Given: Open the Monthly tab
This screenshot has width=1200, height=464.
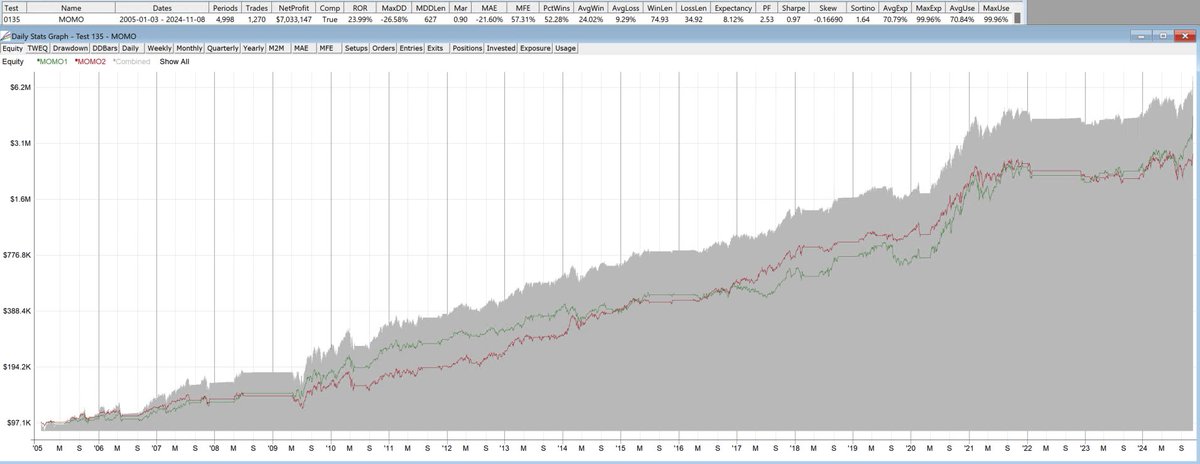Looking at the screenshot, I should coord(189,47).
